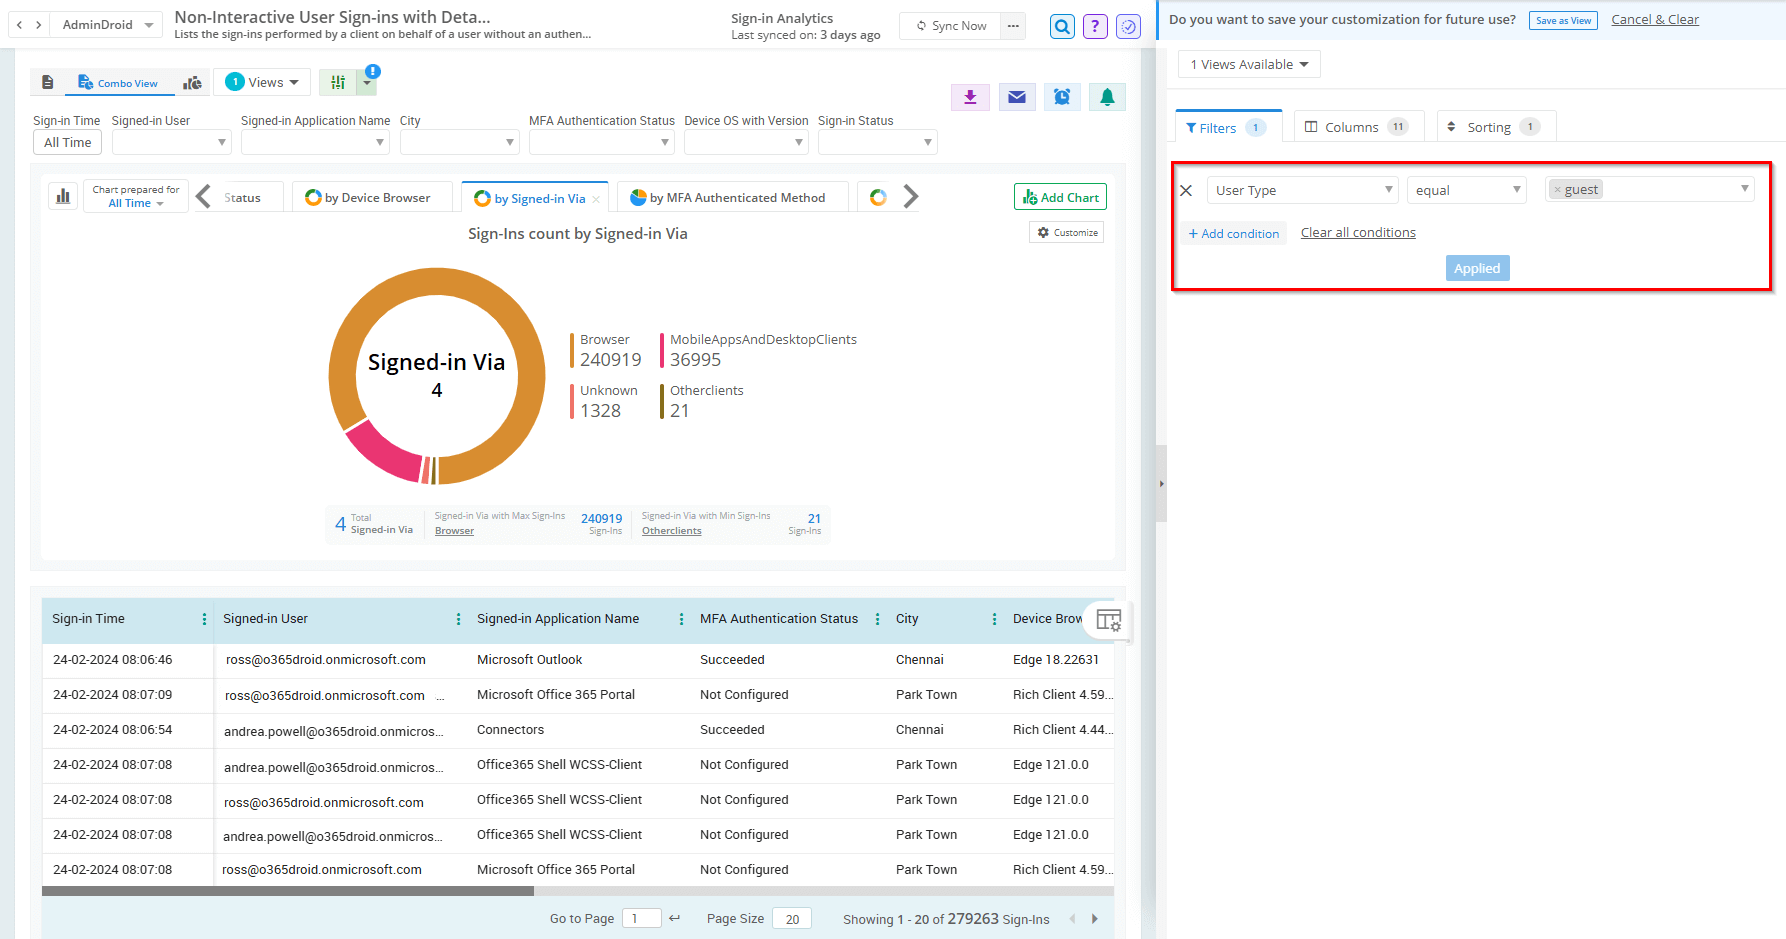The height and width of the screenshot is (939, 1786).
Task: Switch to the chart-only view icon
Action: tap(193, 83)
